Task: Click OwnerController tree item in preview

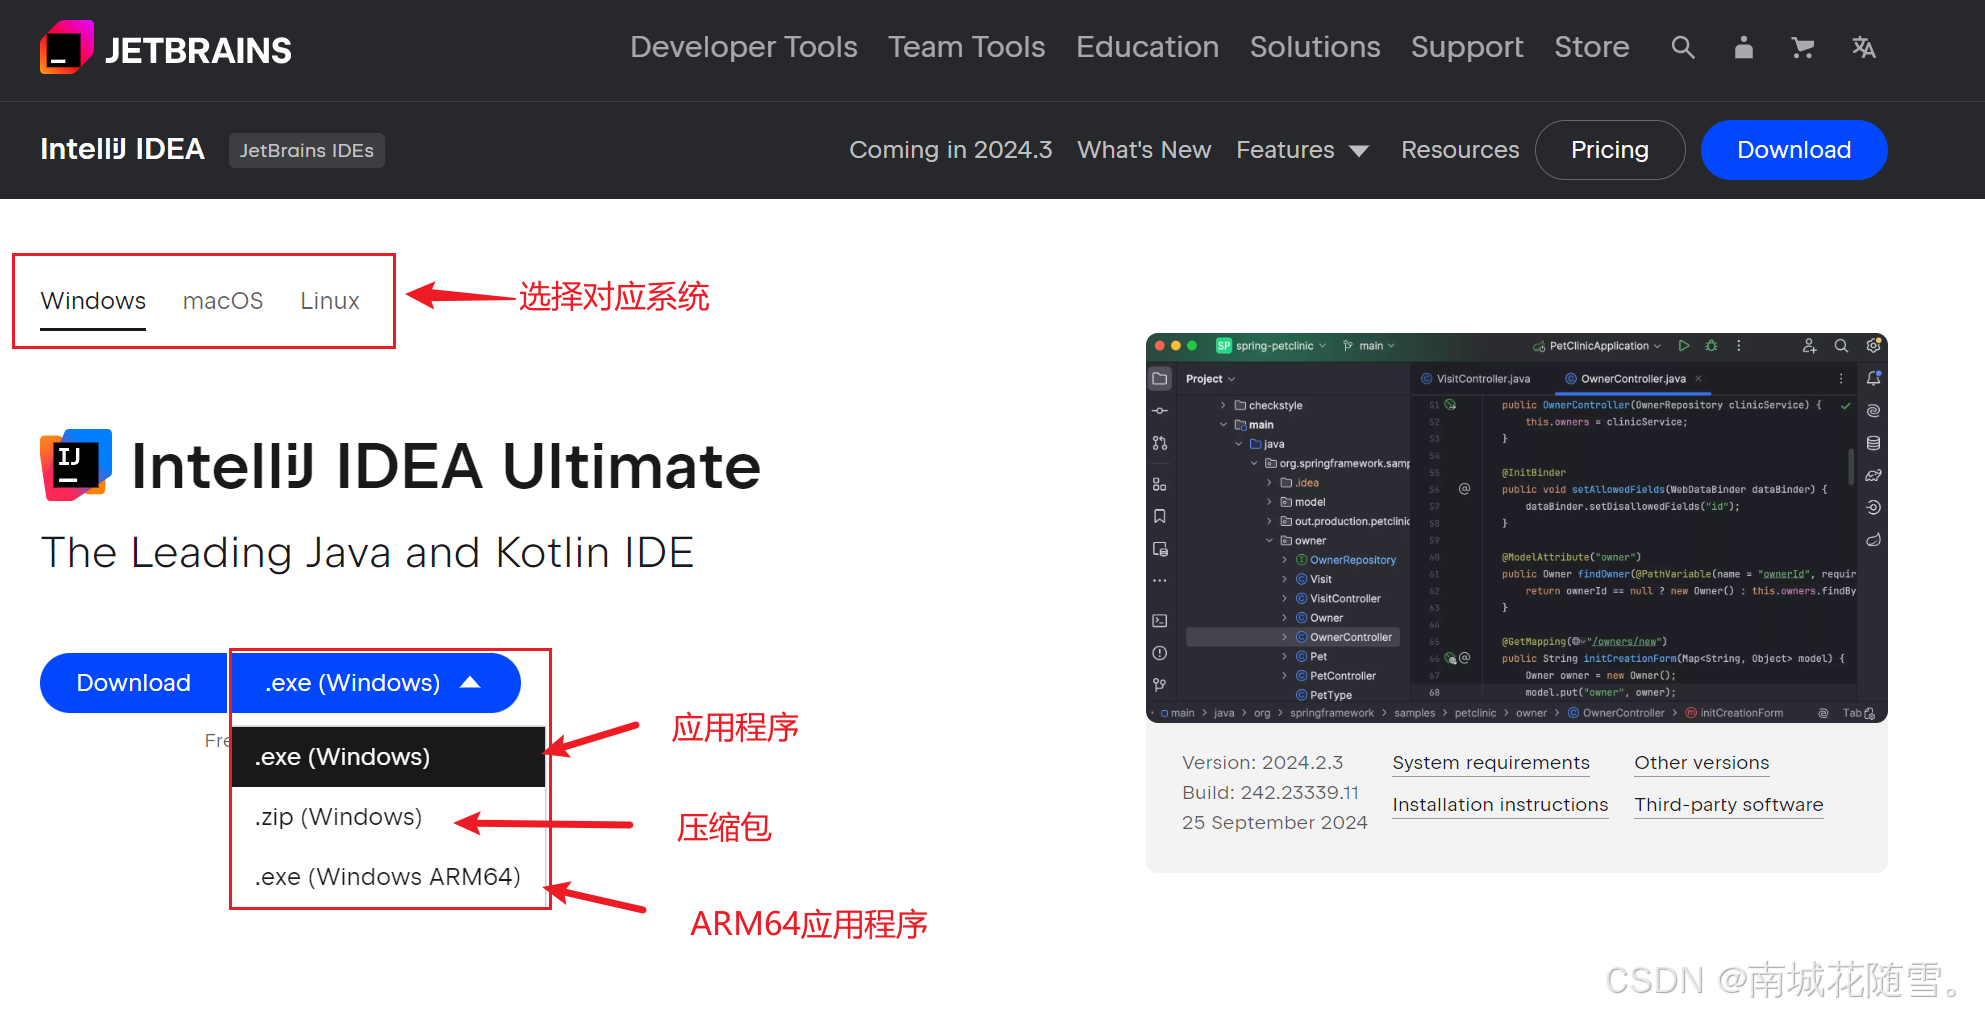Action: (1293, 637)
